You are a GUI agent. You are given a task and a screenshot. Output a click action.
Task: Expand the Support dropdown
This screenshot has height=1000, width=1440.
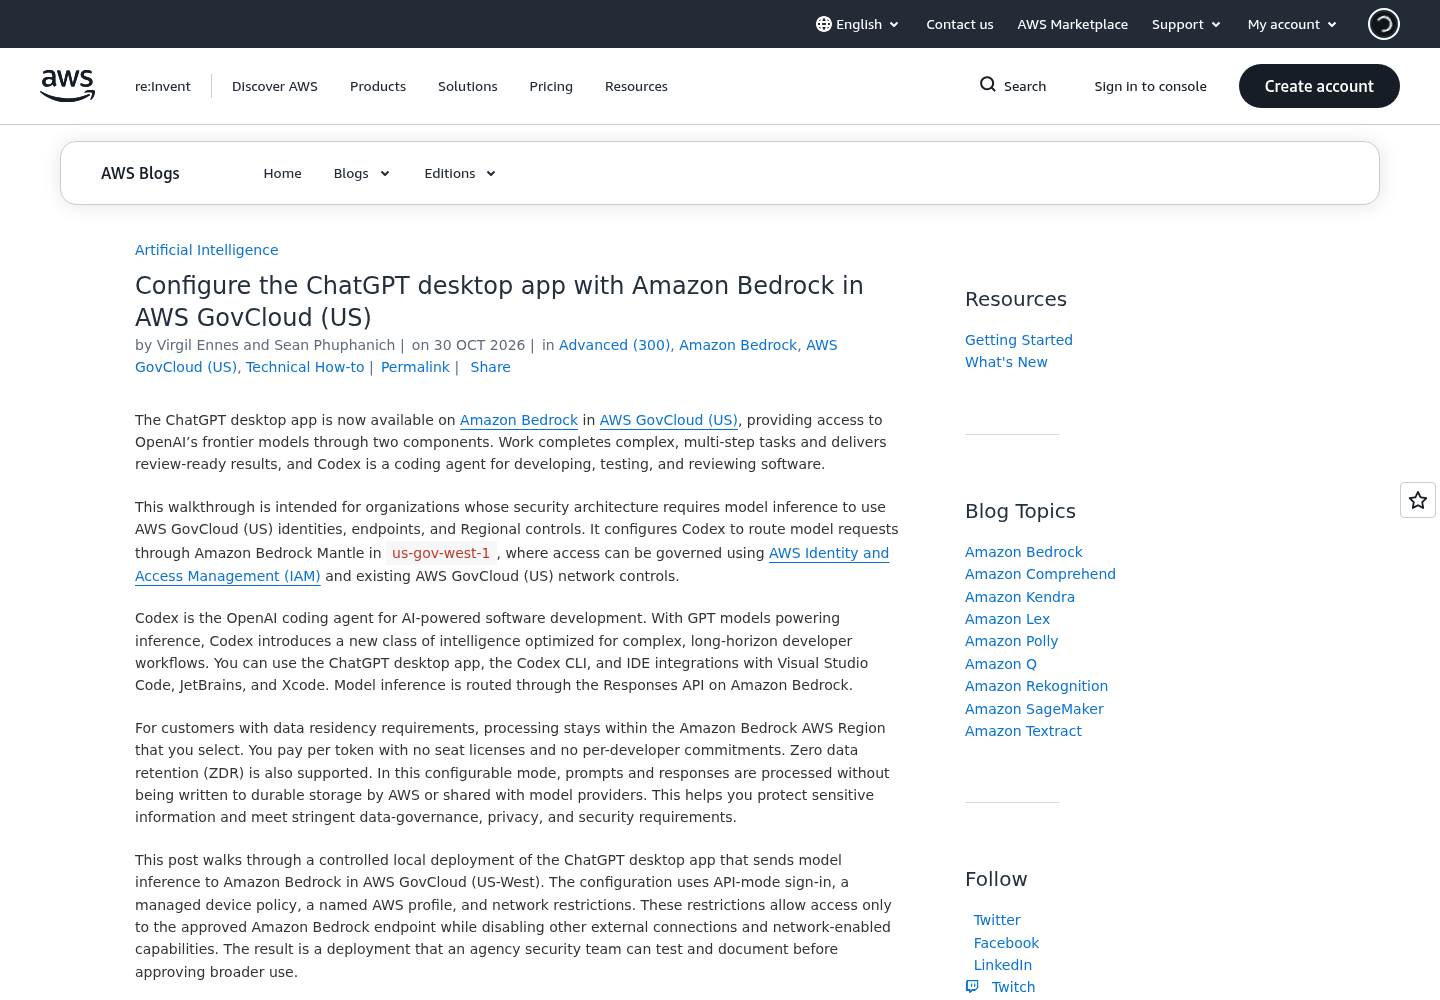(1186, 24)
